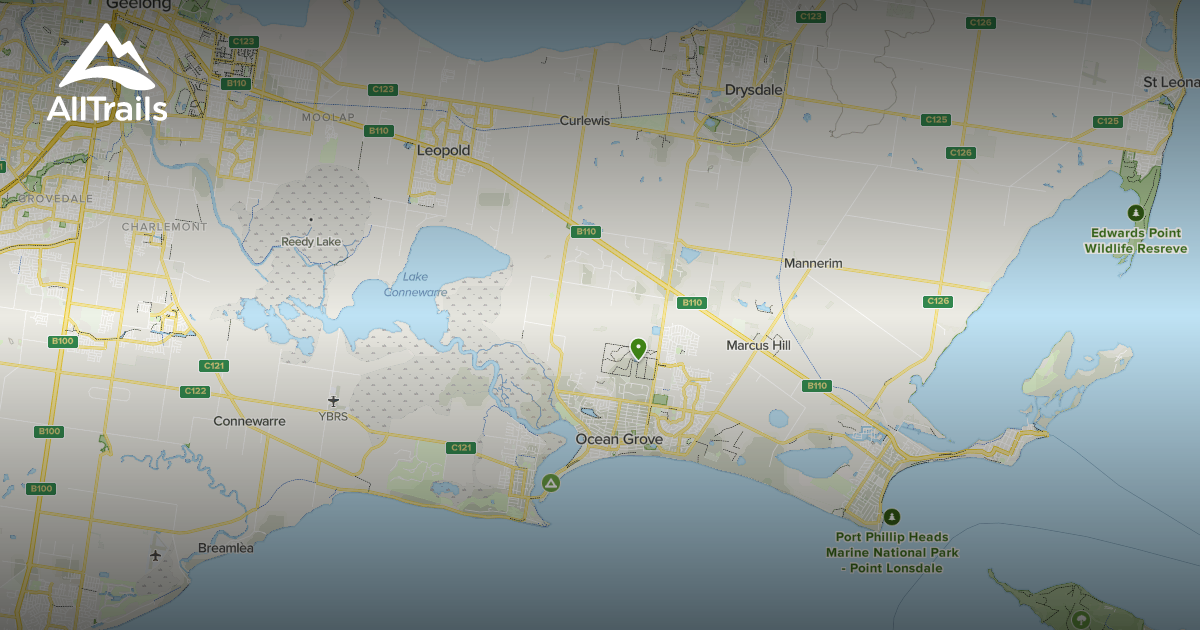Open Port Phillip Heads Marine National Park label
1200x630 pixels.
point(891,553)
